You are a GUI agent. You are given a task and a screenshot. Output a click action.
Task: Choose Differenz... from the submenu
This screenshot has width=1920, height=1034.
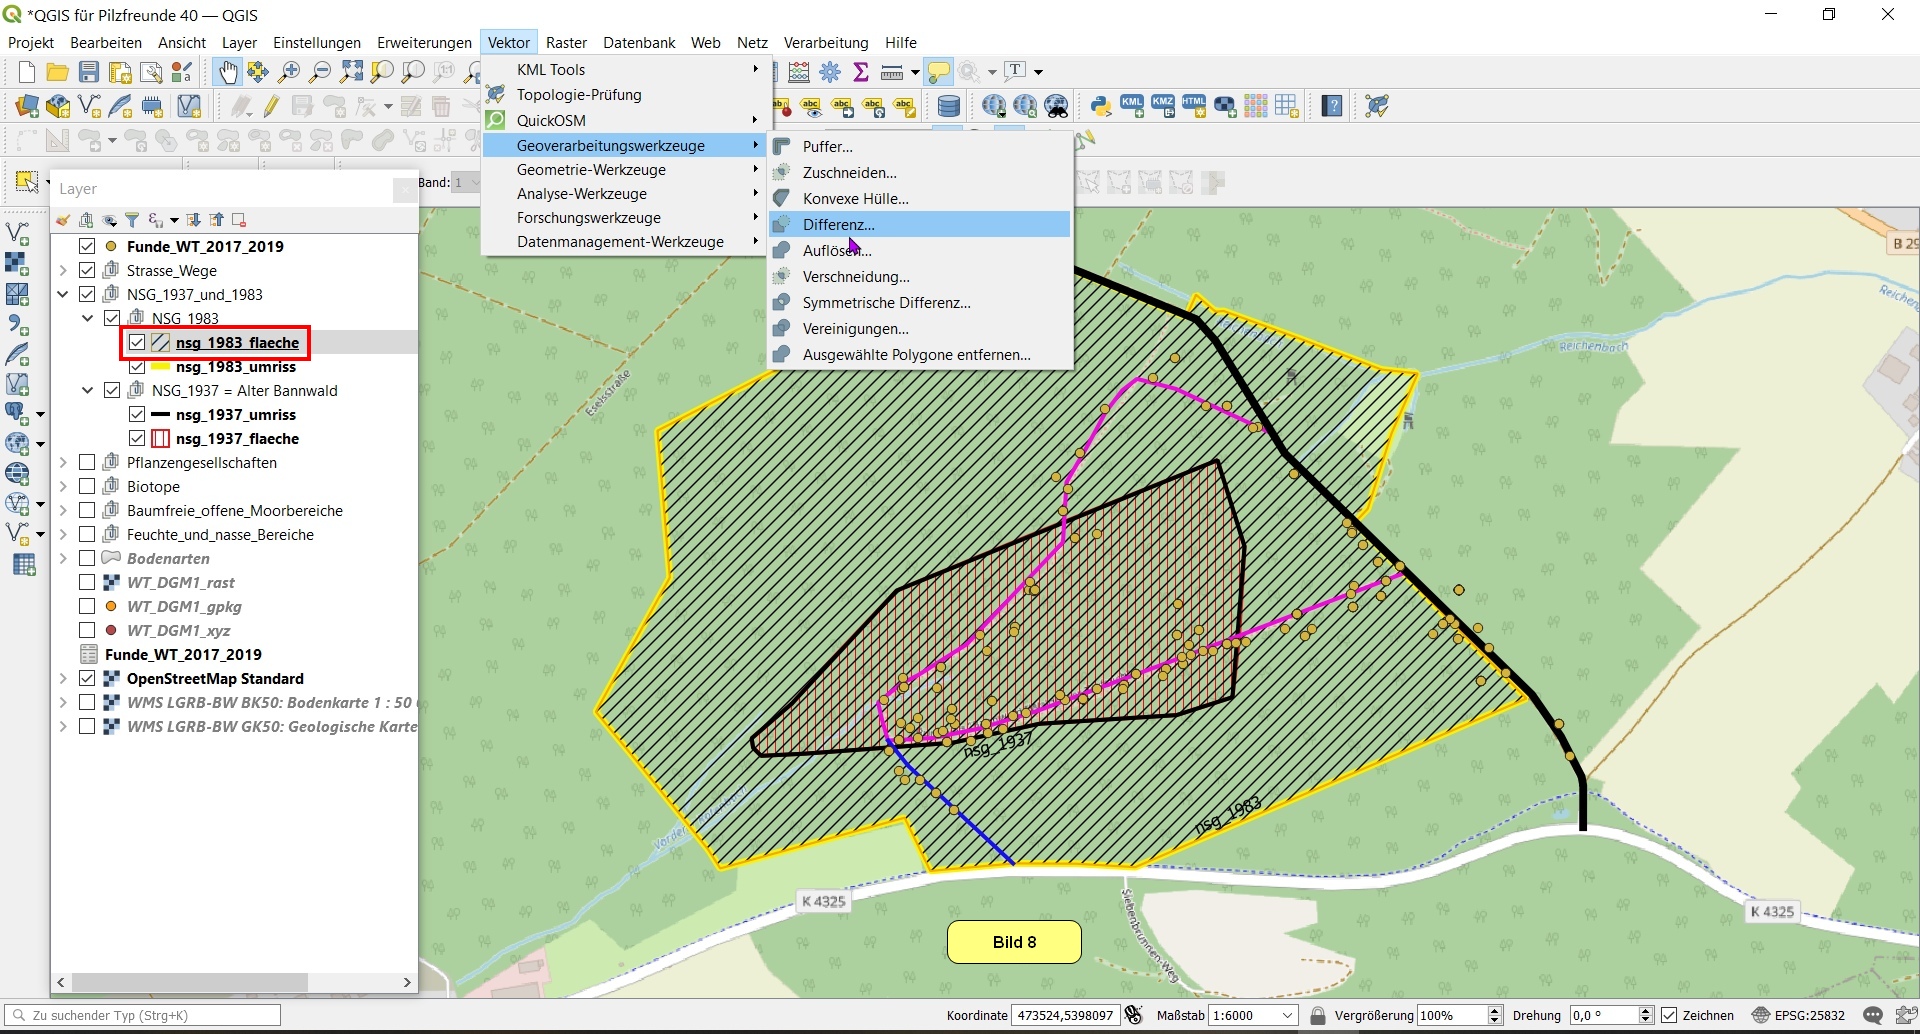[x=838, y=225]
